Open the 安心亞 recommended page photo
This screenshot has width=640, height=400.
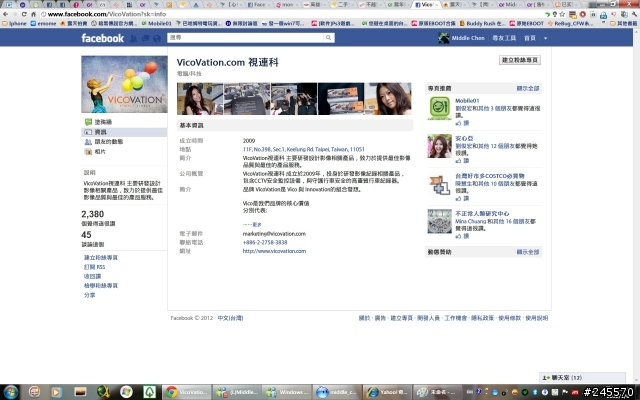point(440,146)
